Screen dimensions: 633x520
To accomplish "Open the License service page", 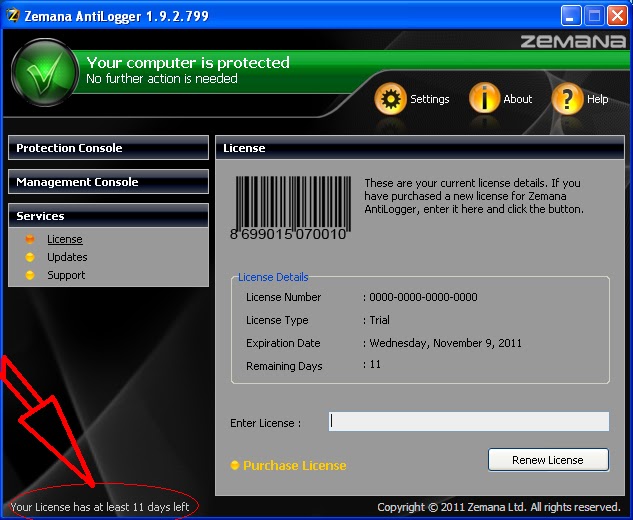I will [65, 239].
